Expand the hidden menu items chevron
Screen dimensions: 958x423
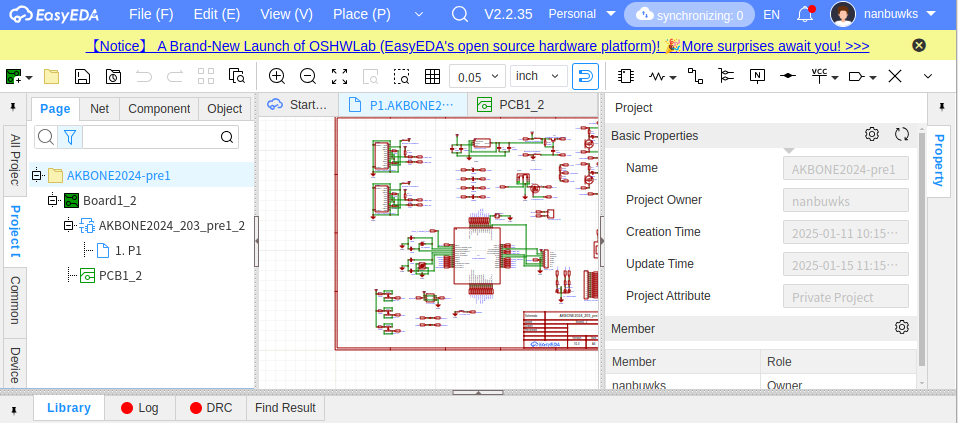coord(419,14)
